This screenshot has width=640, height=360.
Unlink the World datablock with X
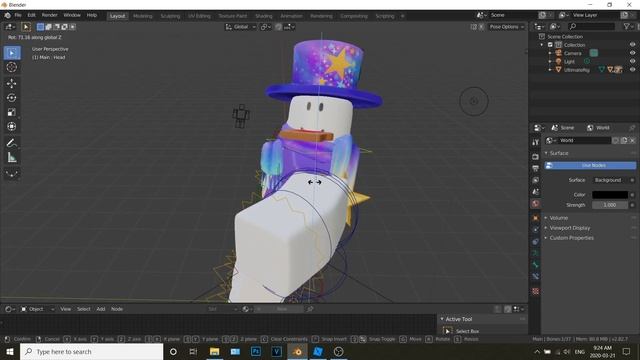[x=632, y=140]
